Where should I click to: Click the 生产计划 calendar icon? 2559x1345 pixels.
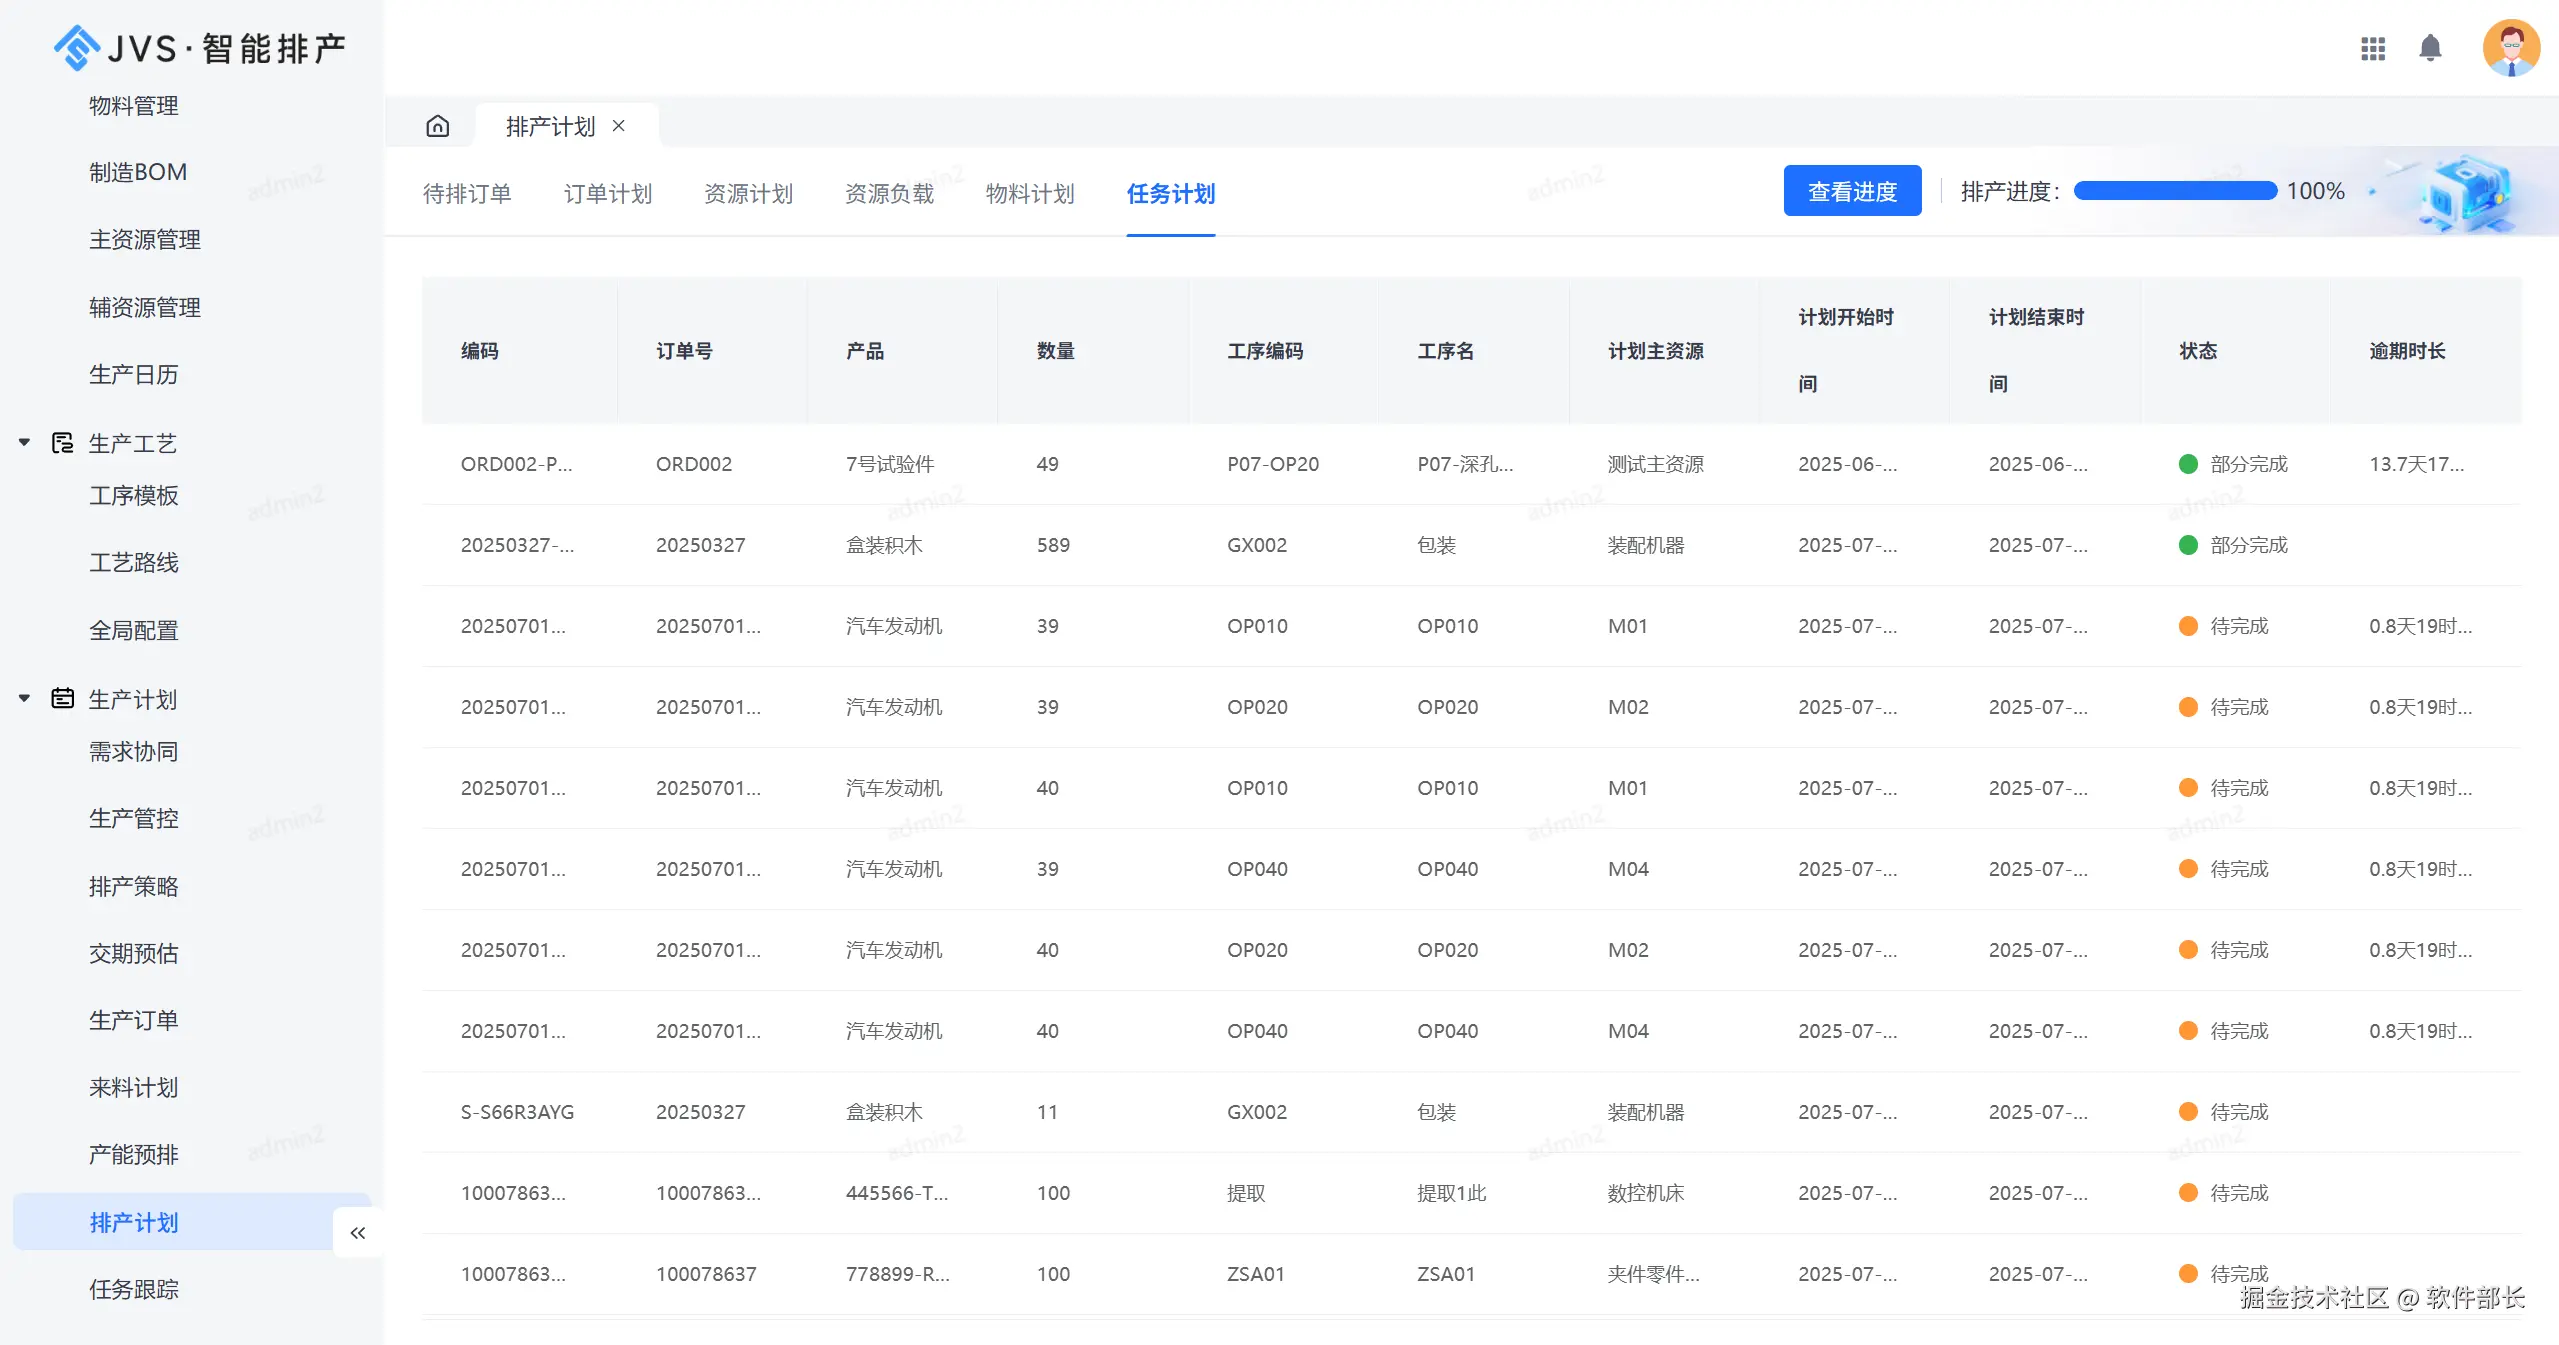tap(63, 699)
